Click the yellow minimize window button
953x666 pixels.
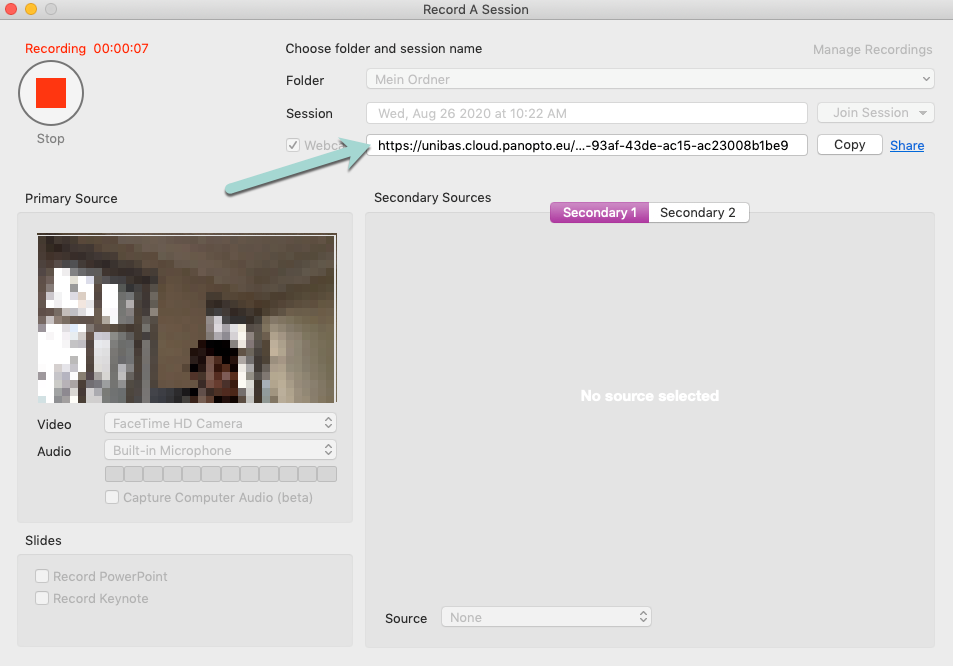click(31, 10)
